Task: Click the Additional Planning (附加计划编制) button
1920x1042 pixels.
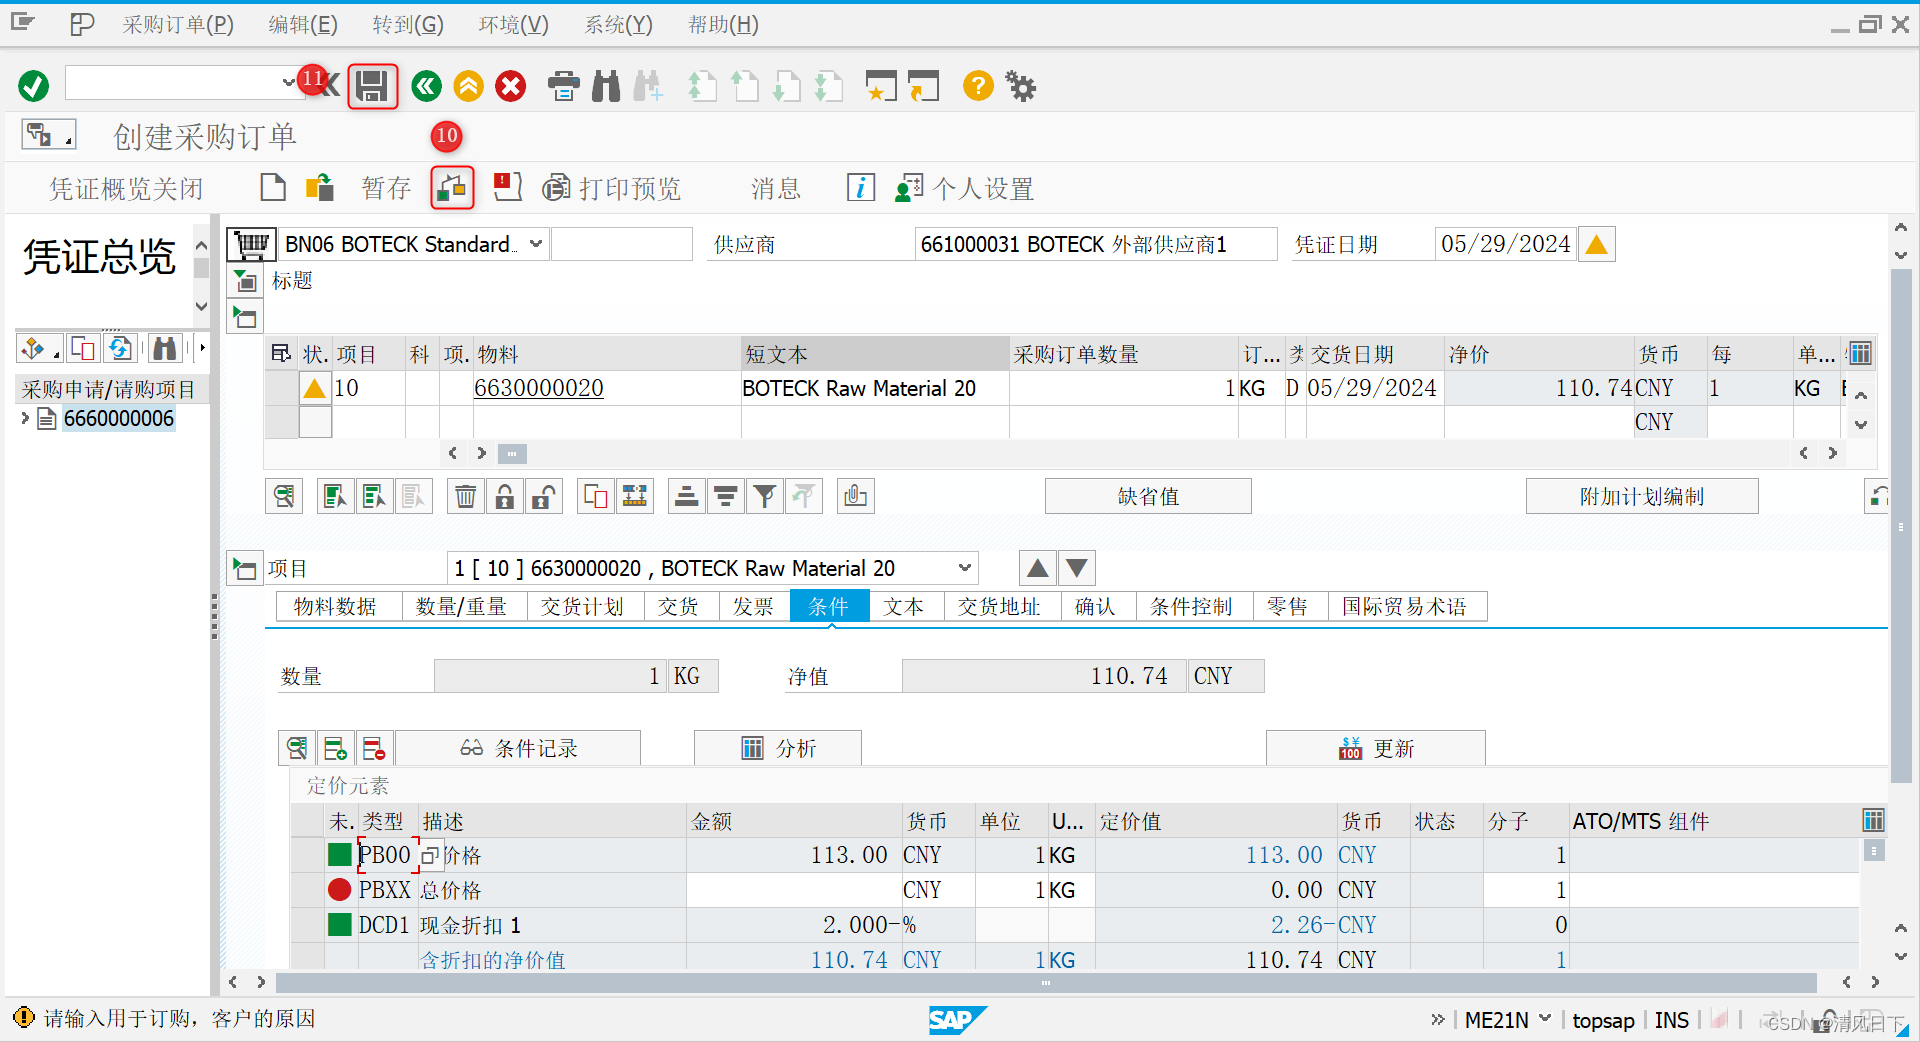Action: (1642, 496)
